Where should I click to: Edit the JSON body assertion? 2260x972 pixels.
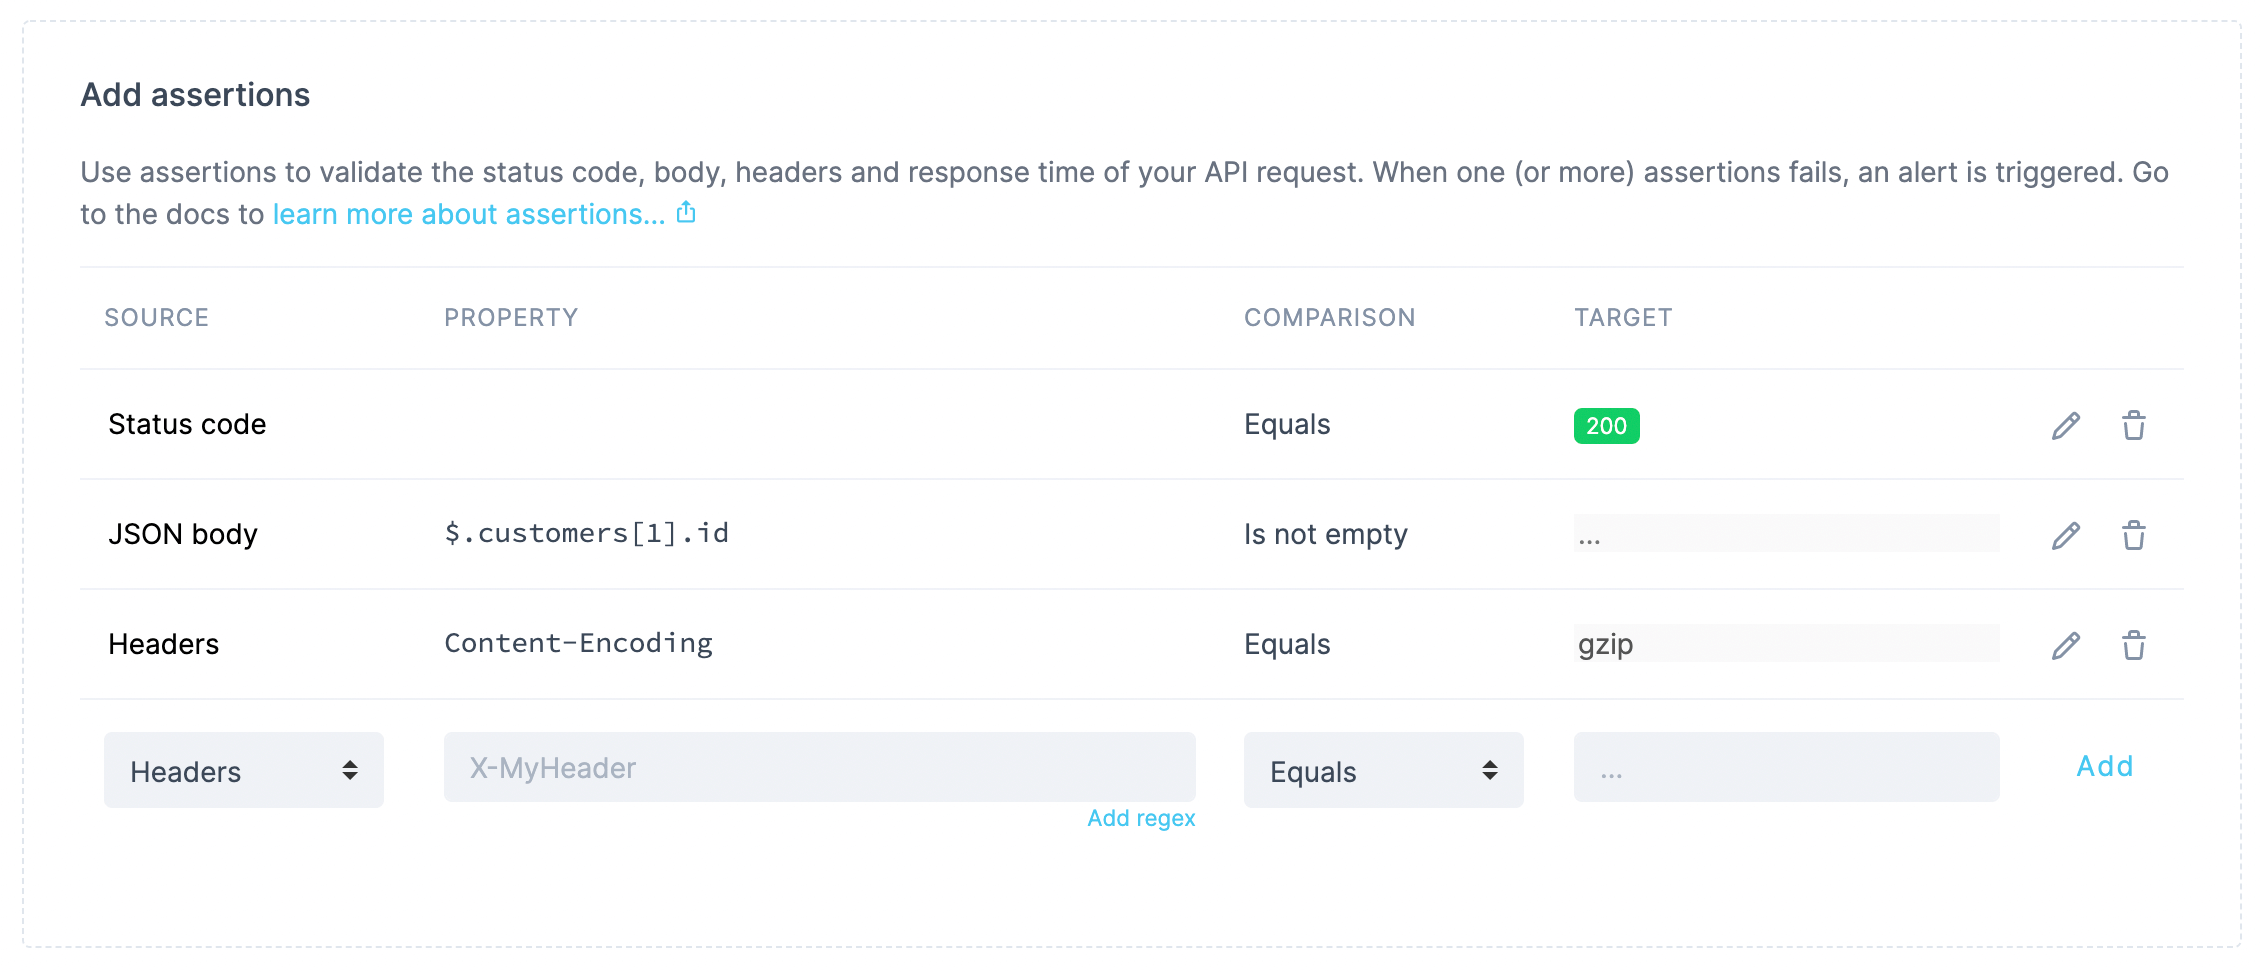[x=2066, y=535]
